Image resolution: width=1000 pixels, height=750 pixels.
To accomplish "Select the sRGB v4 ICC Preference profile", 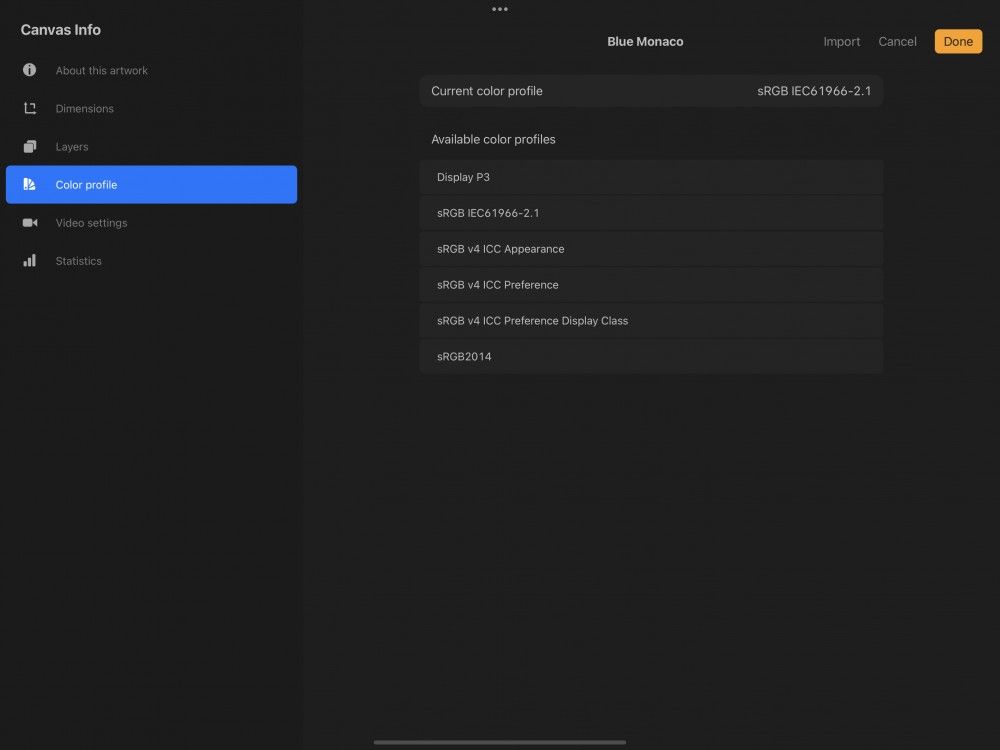I will 651,284.
